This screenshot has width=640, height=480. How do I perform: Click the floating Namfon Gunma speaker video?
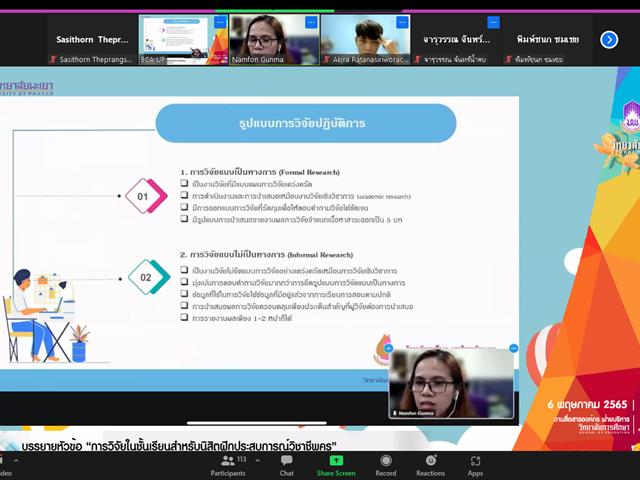pyautogui.click(x=451, y=384)
